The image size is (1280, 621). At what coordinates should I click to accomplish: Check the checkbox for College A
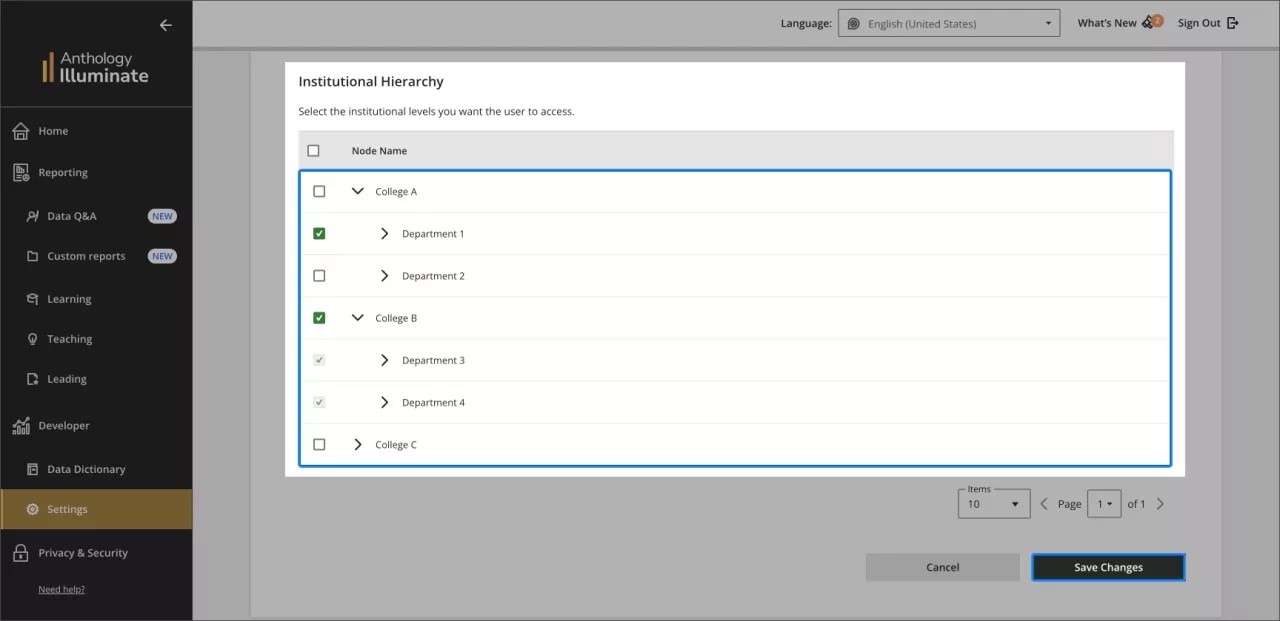tap(319, 190)
